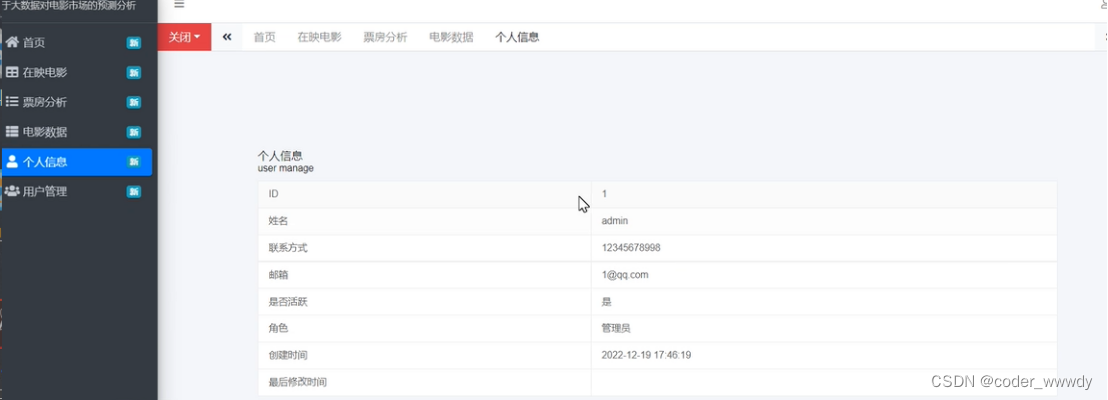Viewport: 1108px width, 400px height.
Task: Click the 新 badge on 用户管理 row
Action: click(134, 192)
